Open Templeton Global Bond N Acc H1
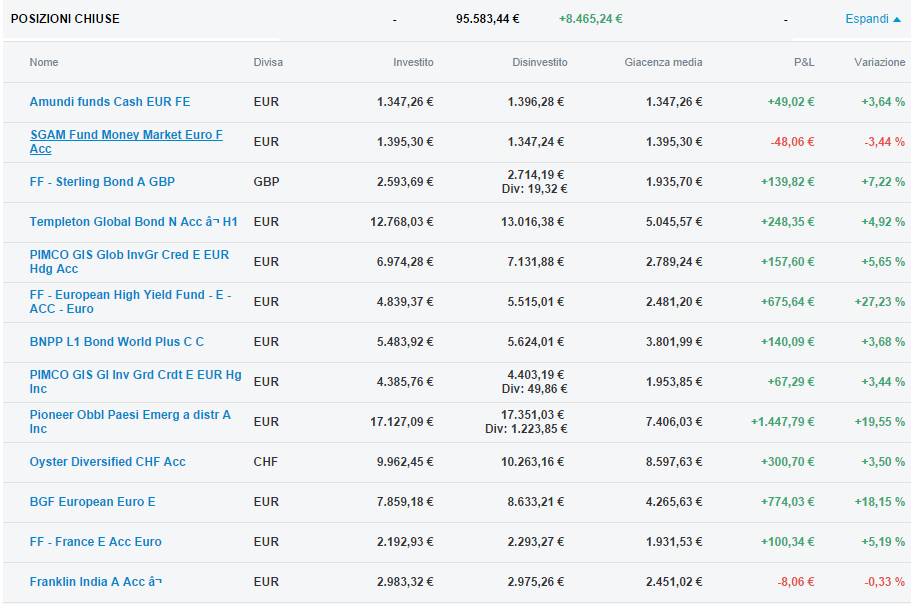923x604 pixels. click(x=134, y=222)
